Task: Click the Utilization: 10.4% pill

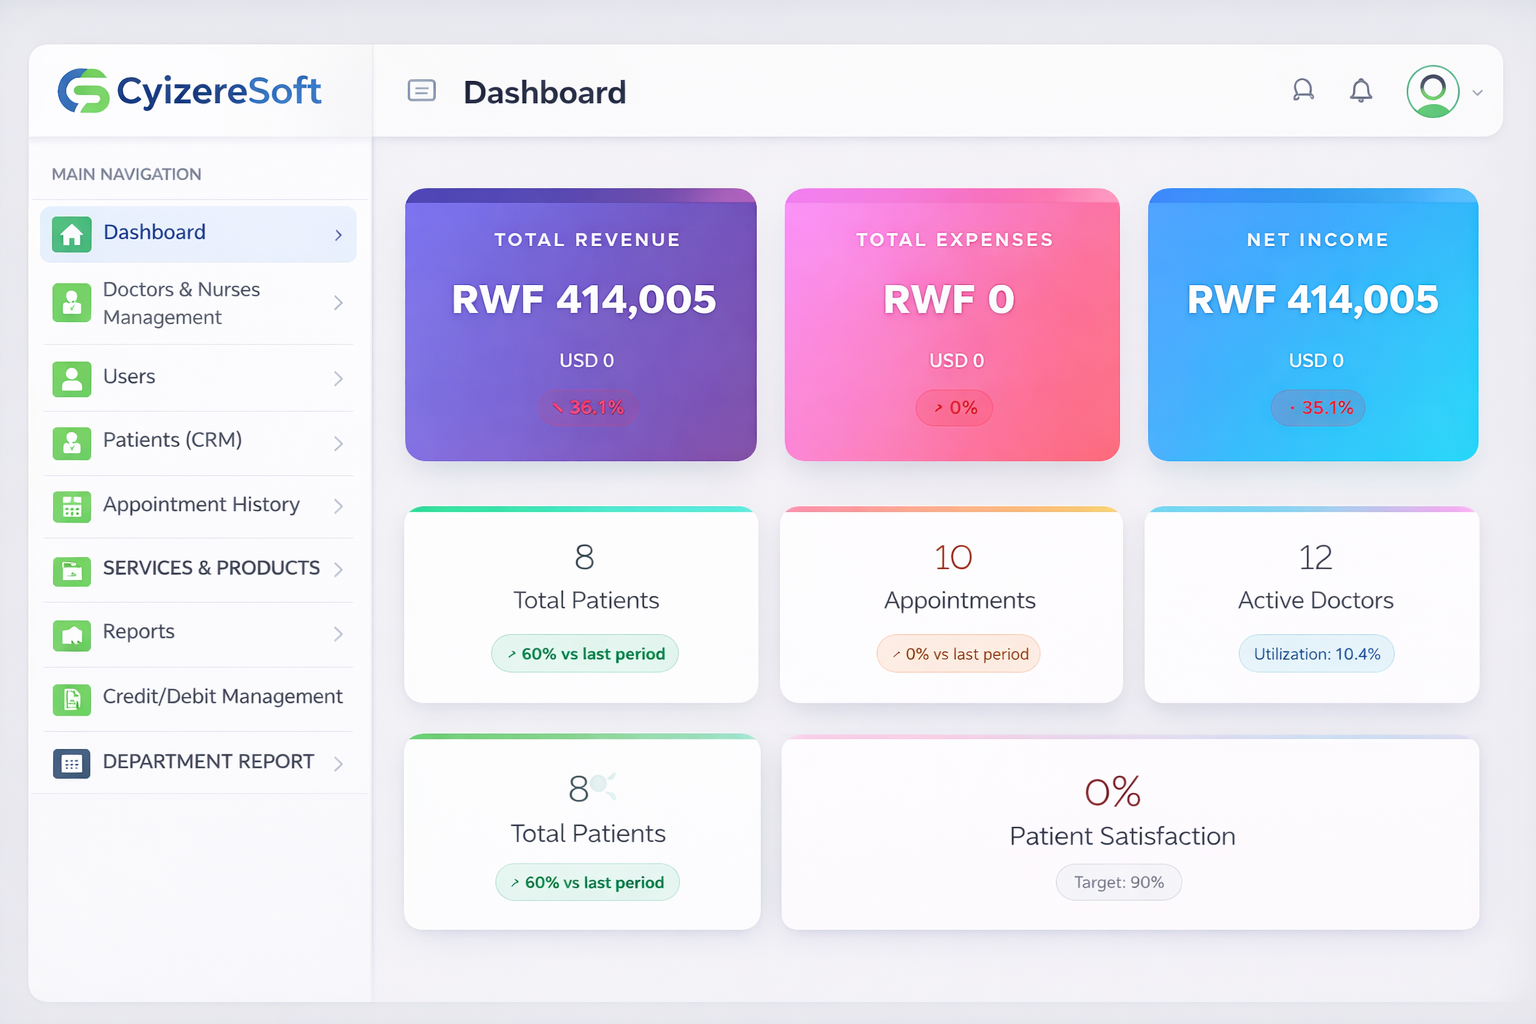Action: pyautogui.click(x=1316, y=653)
